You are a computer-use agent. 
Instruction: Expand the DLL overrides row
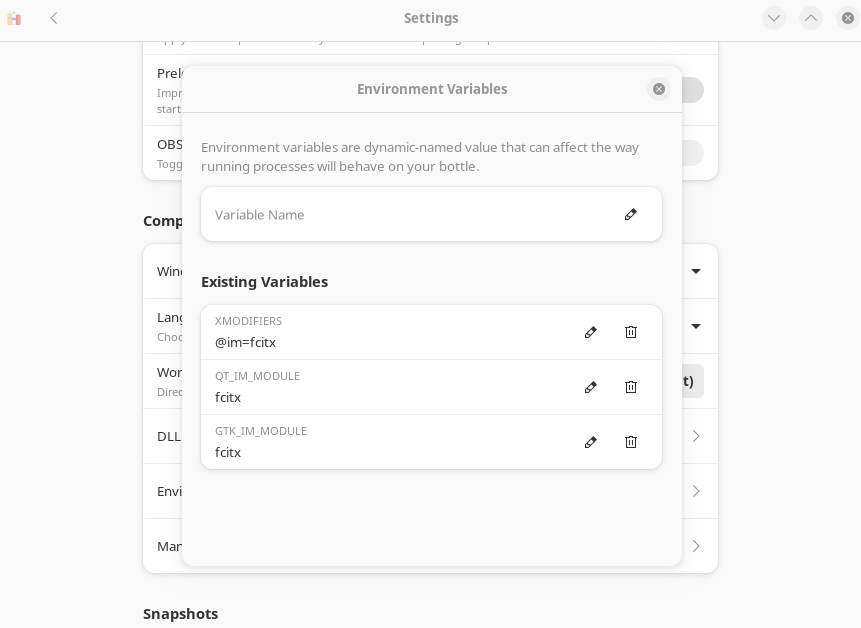[x=696, y=436]
